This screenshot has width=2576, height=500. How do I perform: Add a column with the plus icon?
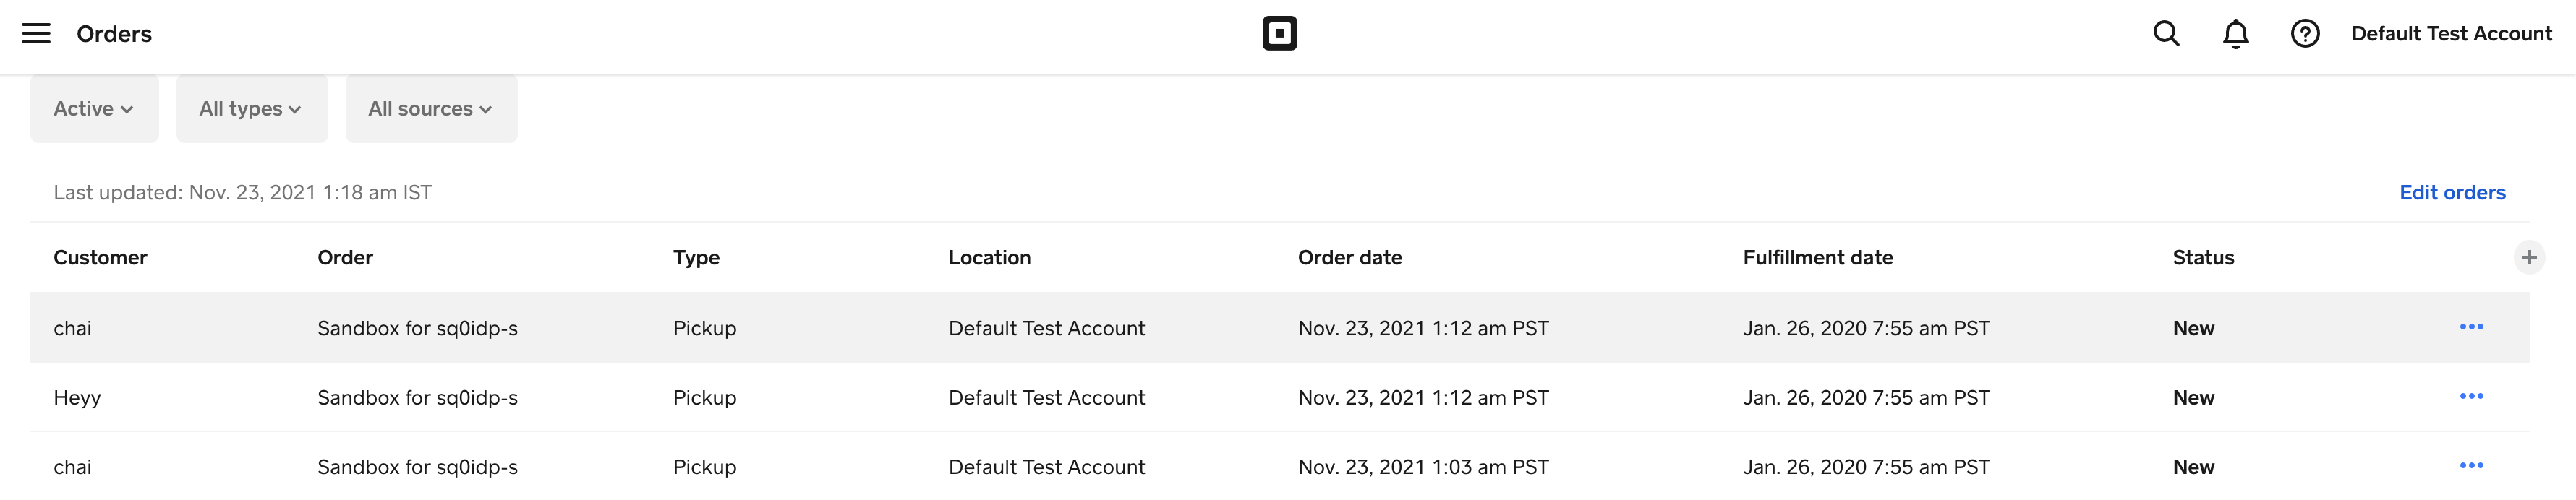coord(2529,258)
